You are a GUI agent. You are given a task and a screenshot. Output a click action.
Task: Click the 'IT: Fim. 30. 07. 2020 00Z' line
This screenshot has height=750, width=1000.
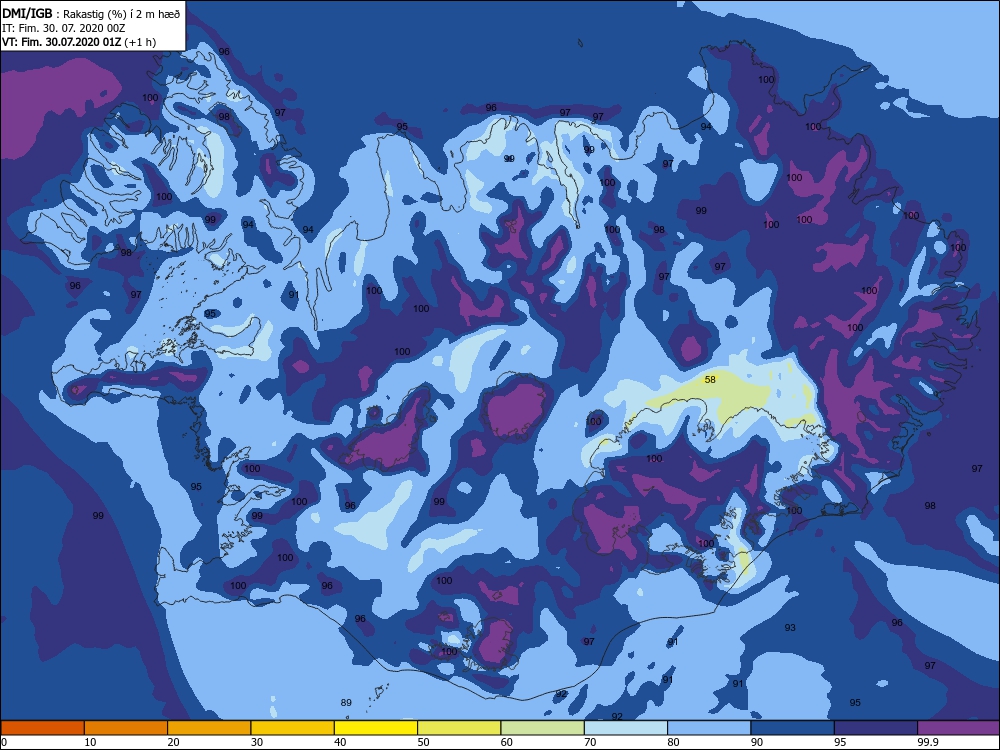63,28
